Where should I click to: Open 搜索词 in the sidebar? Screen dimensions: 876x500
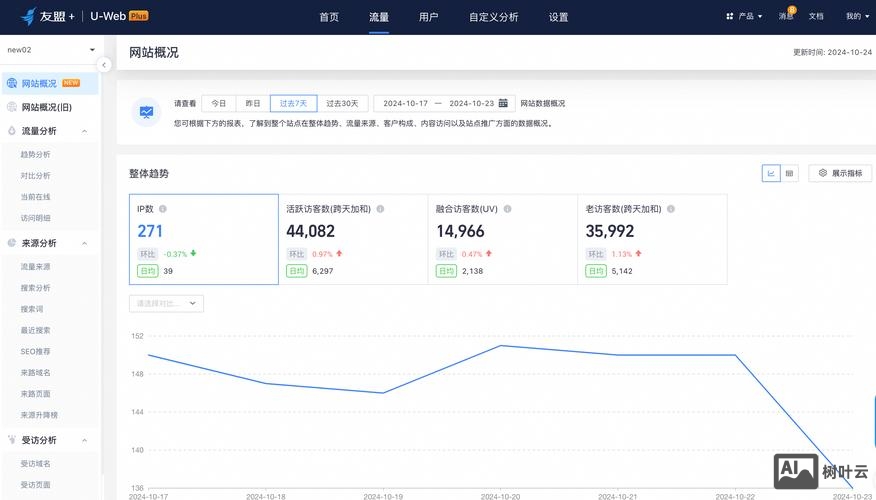tap(32, 309)
